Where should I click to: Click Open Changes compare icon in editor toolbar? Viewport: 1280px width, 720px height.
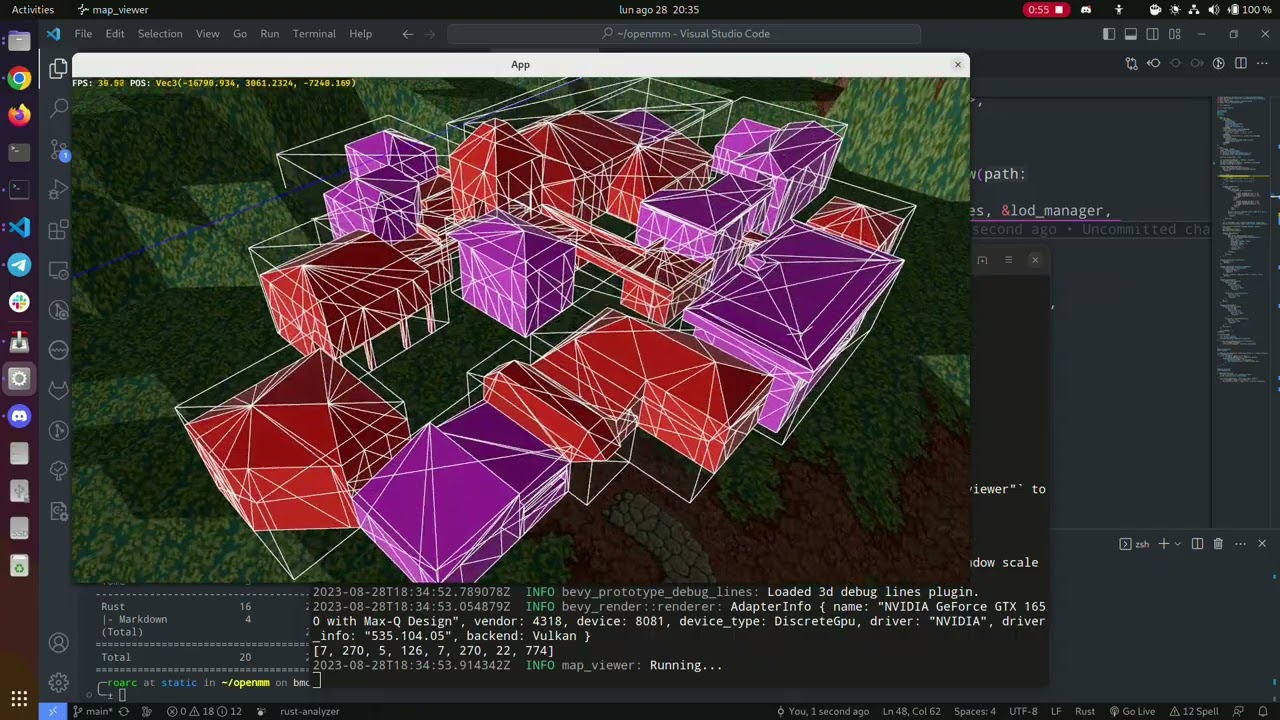click(x=1131, y=63)
